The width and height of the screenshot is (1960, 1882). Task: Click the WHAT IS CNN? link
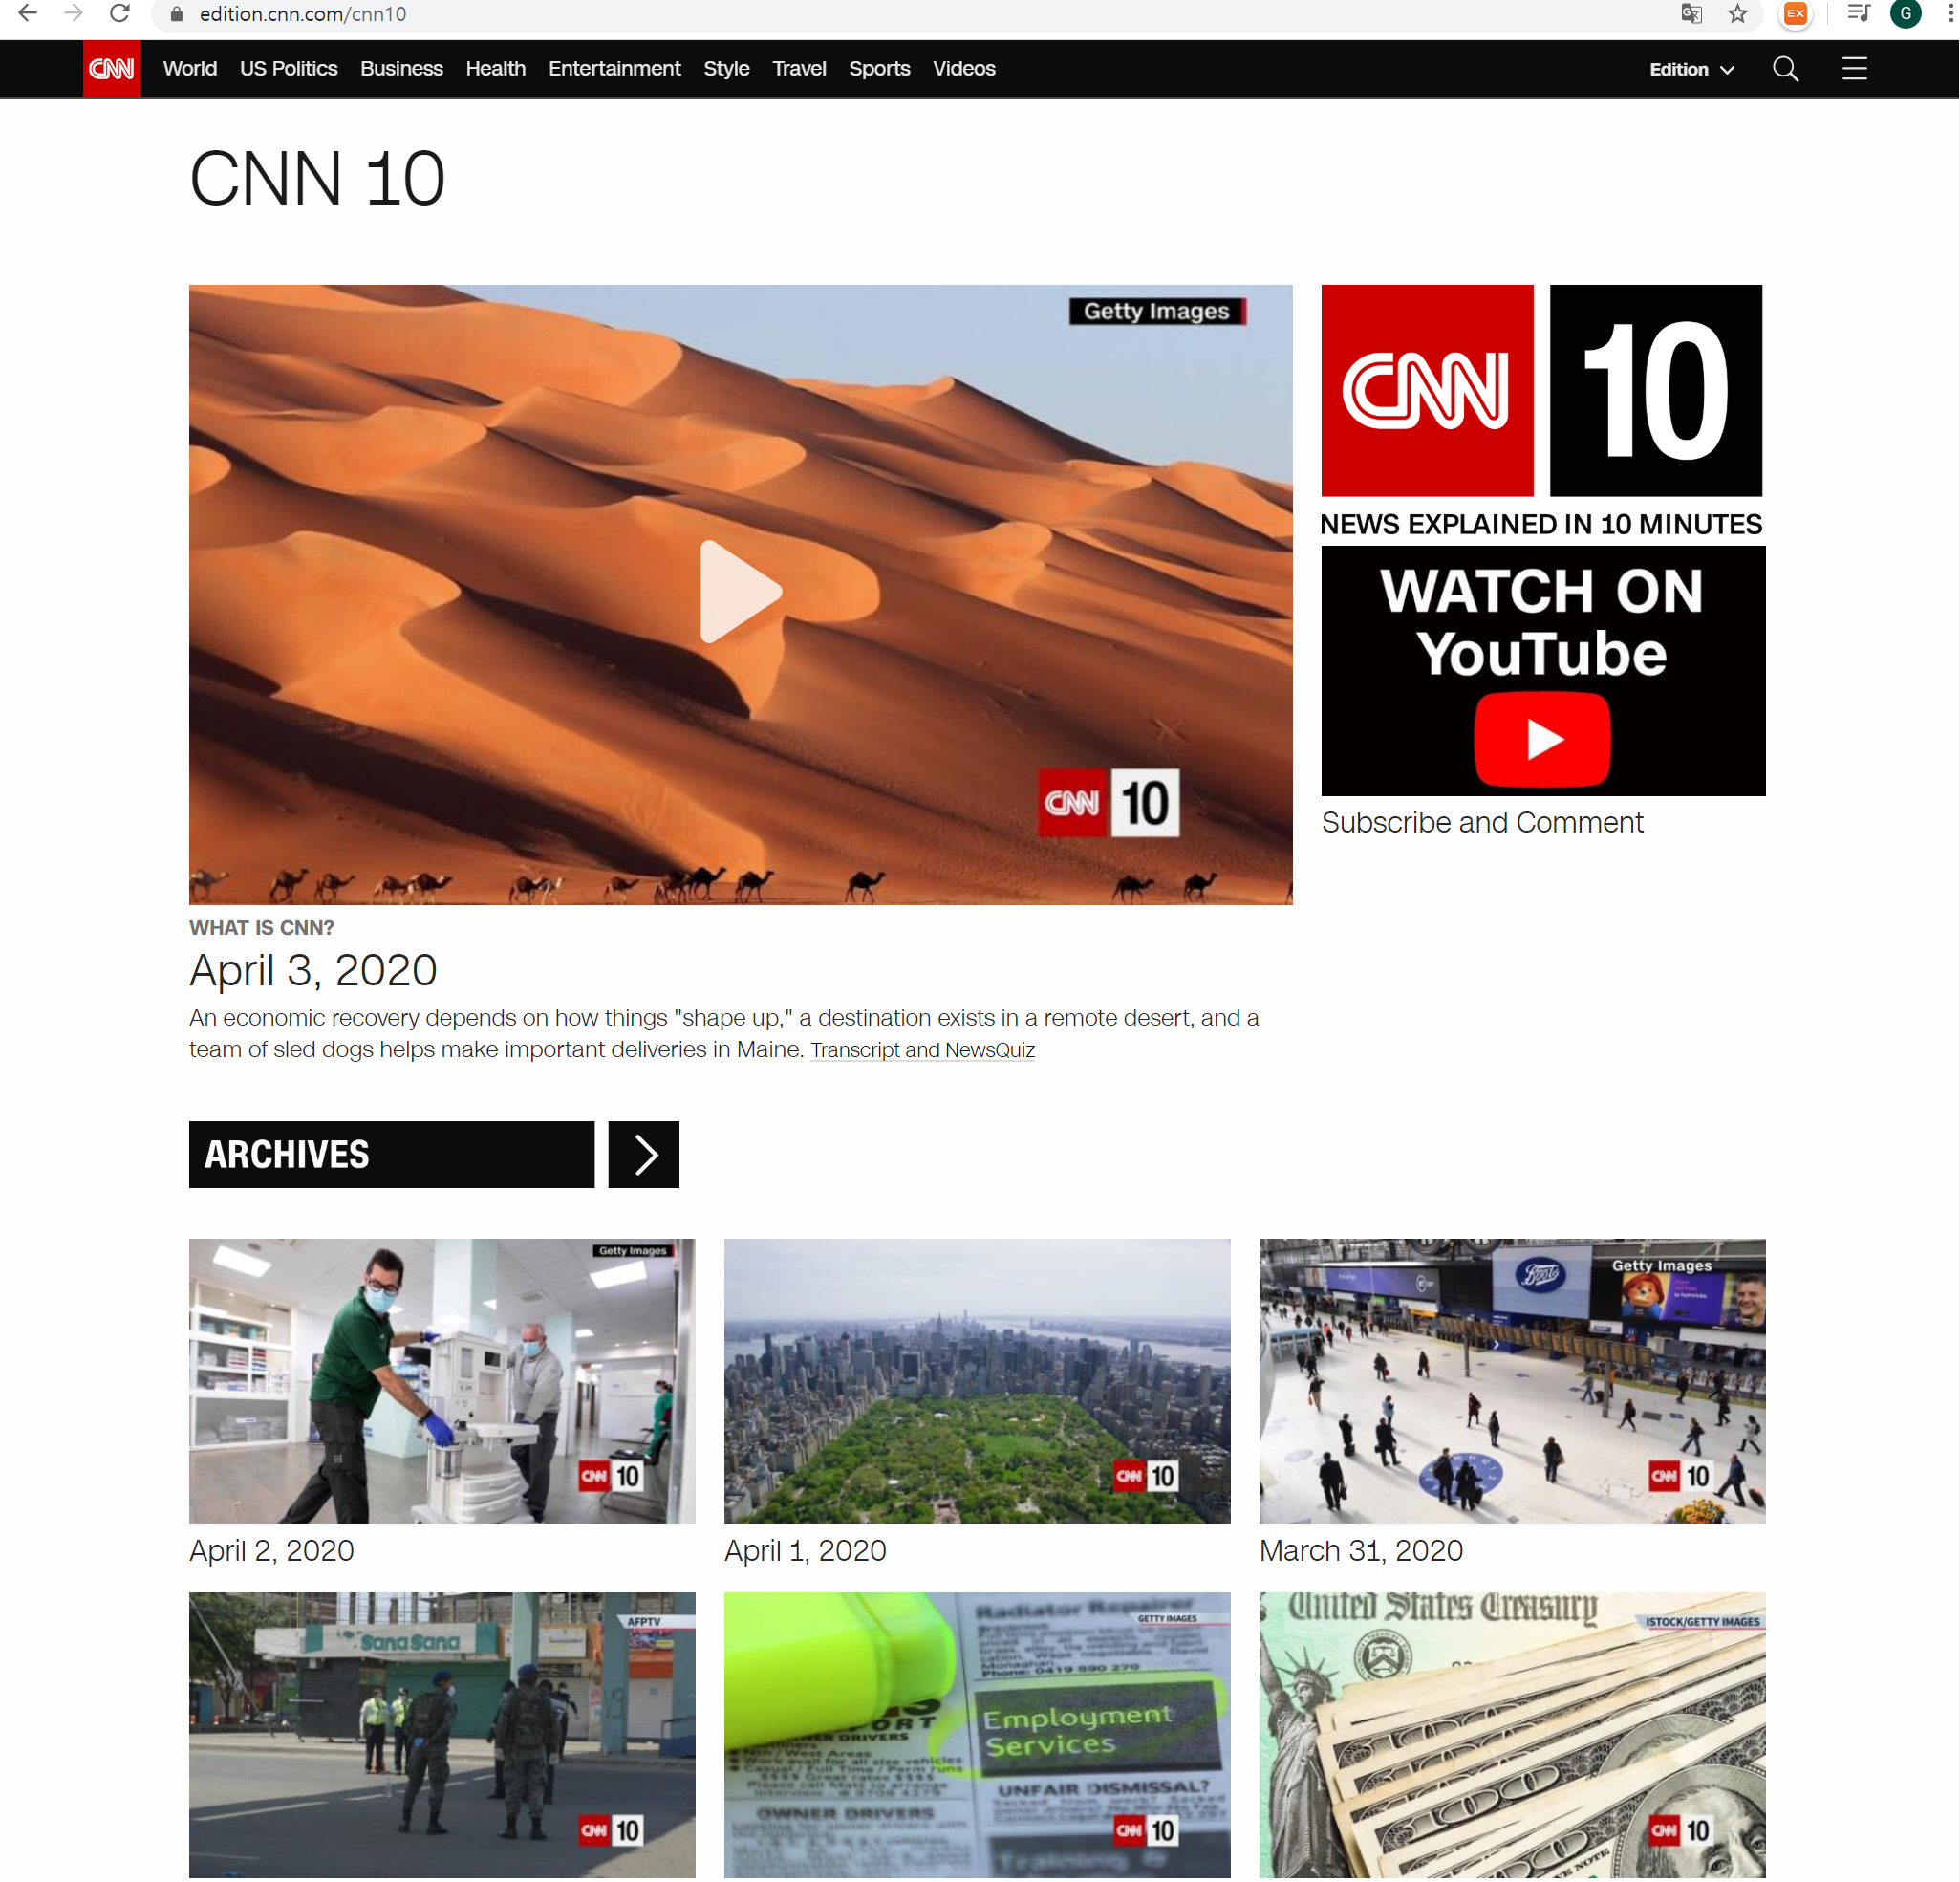(x=261, y=928)
